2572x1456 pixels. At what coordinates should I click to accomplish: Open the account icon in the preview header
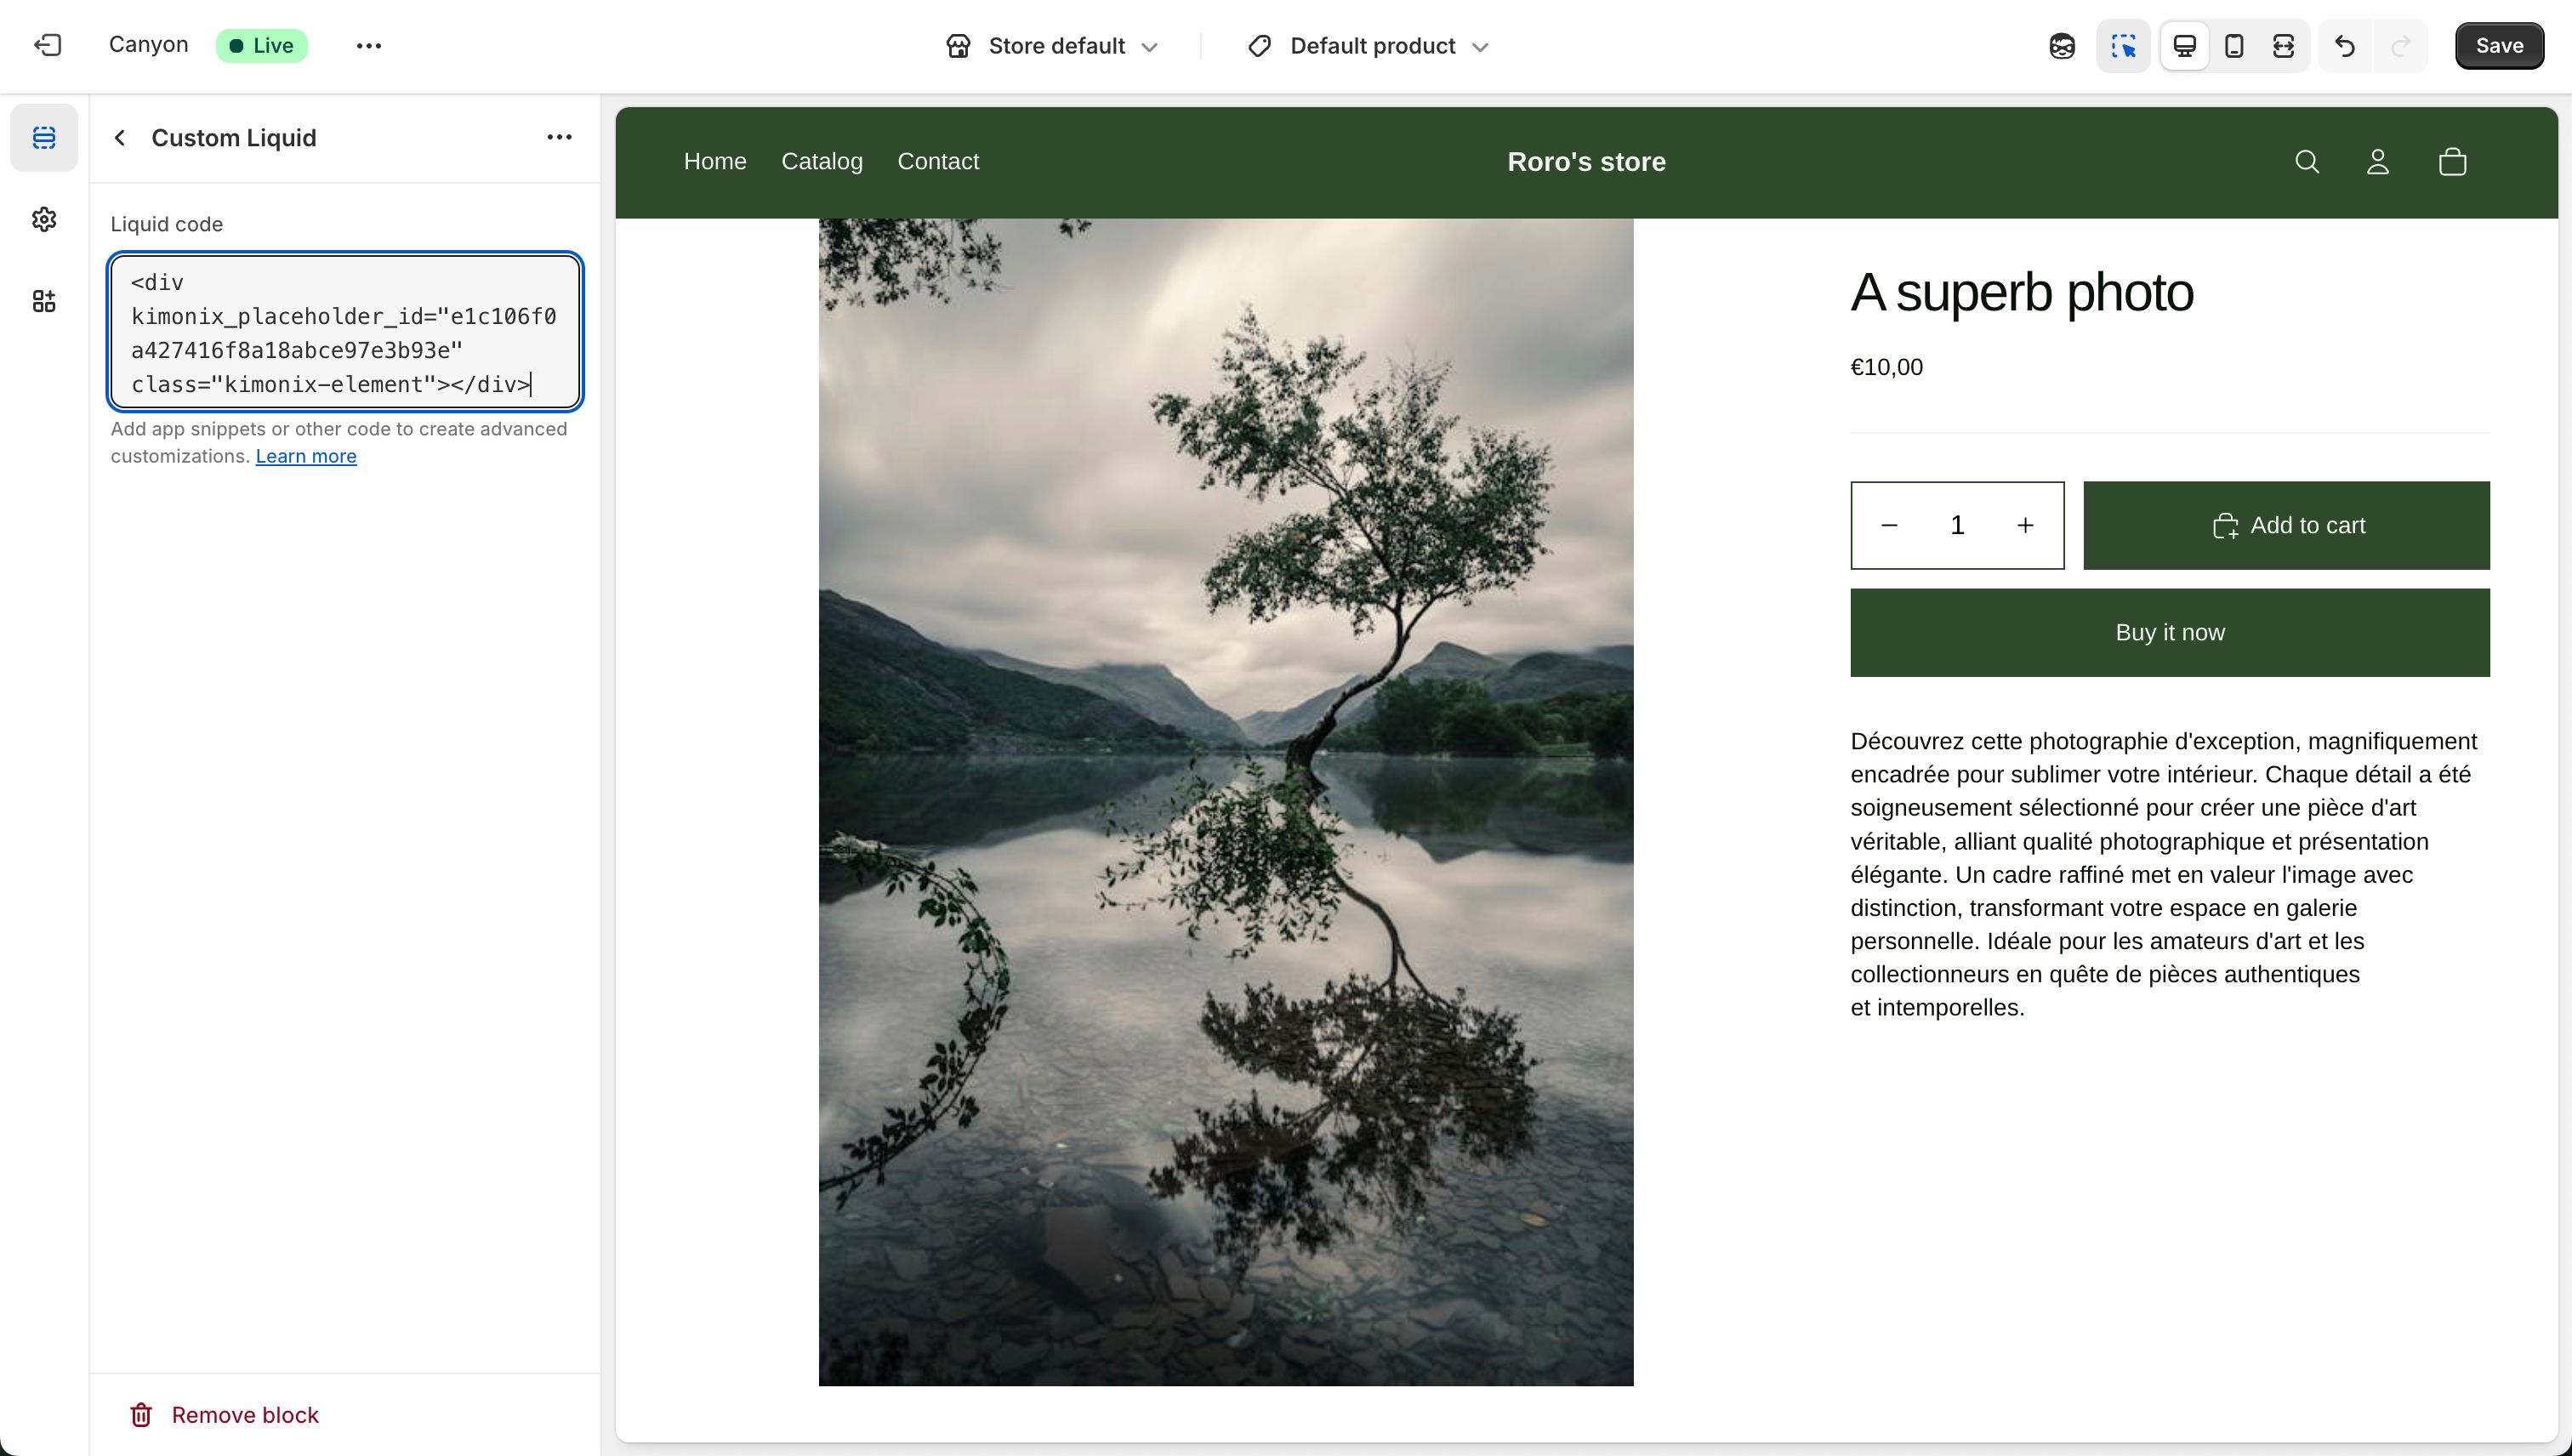2378,161
